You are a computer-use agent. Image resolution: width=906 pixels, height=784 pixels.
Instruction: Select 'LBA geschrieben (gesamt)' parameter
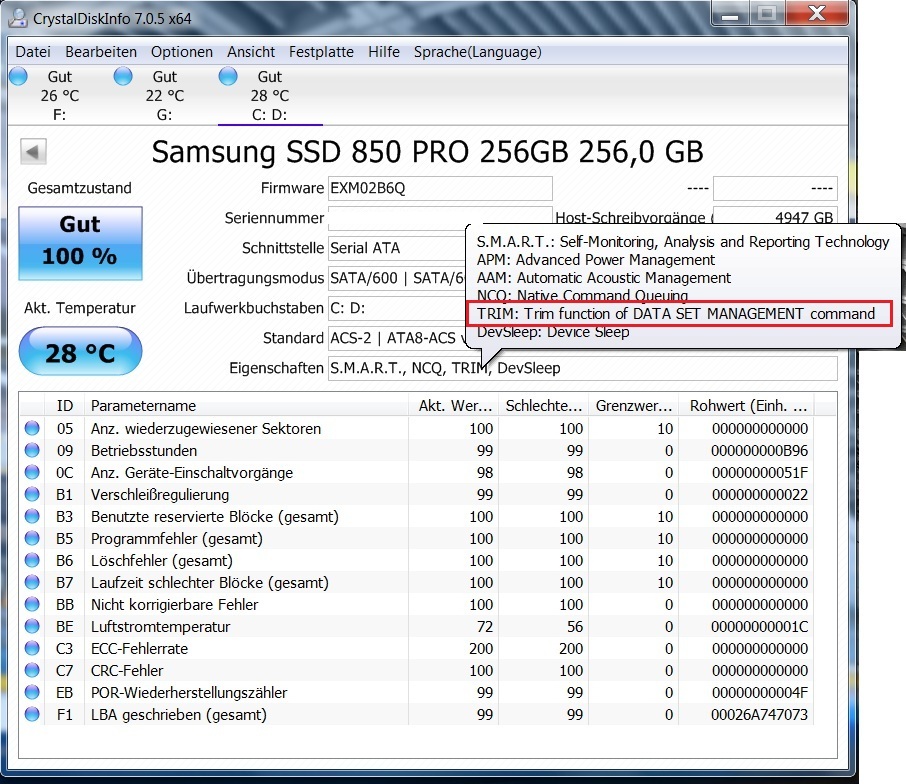(179, 714)
